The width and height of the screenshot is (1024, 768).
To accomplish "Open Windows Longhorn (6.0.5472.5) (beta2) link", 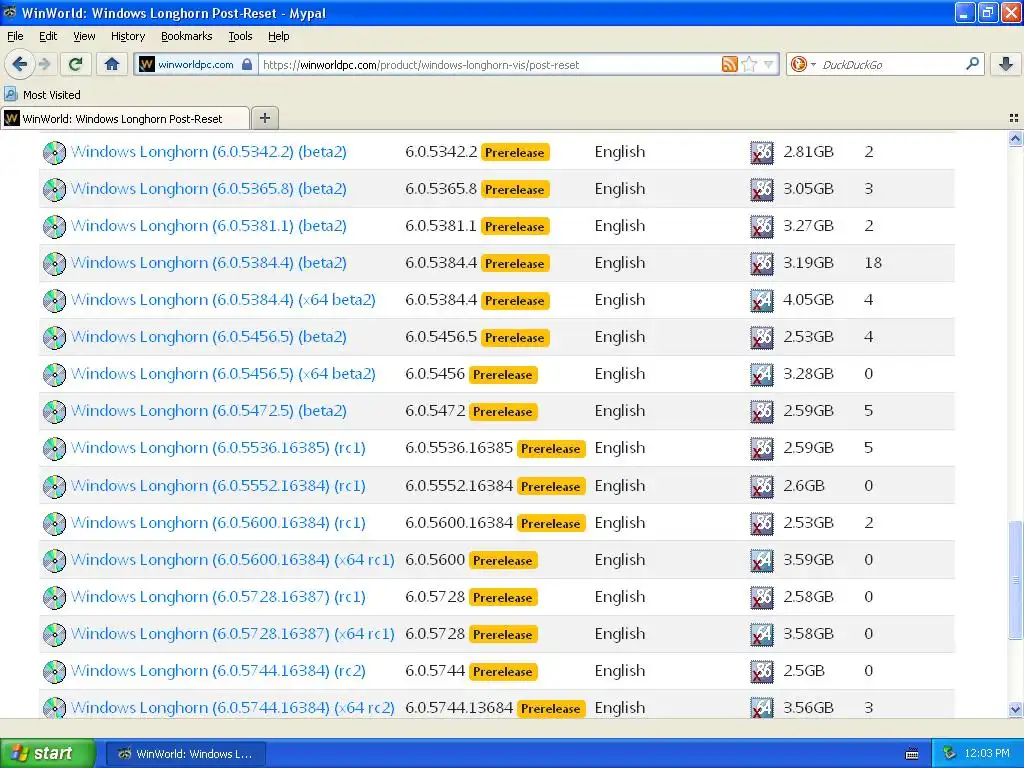I will [208, 411].
